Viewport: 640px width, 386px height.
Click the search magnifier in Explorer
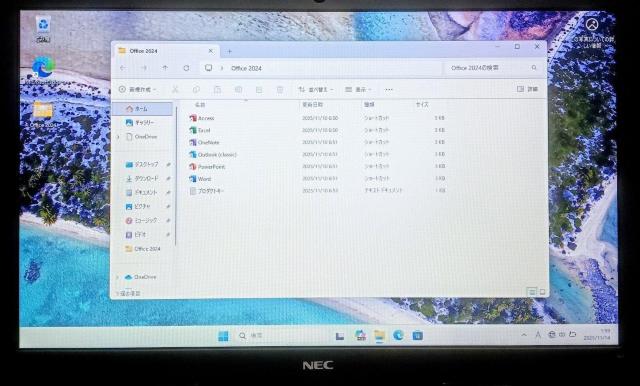pos(534,68)
